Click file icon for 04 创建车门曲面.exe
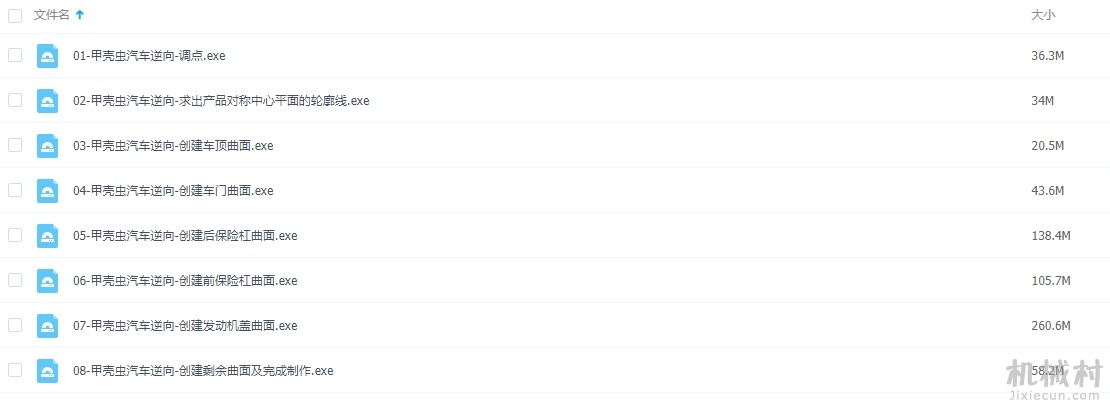Screen dimensions: 1110x406 coord(47,190)
